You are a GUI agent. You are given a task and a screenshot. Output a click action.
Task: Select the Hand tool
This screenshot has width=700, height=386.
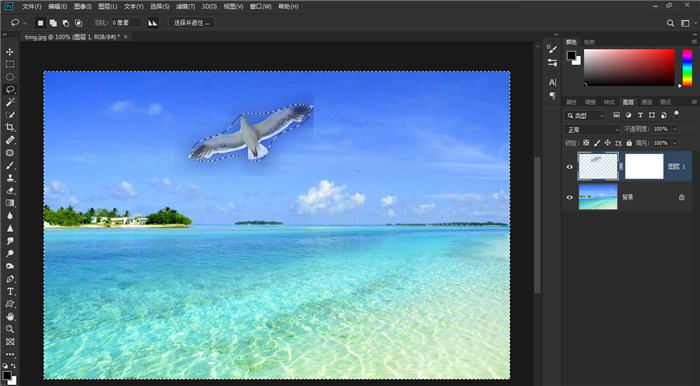(10, 317)
